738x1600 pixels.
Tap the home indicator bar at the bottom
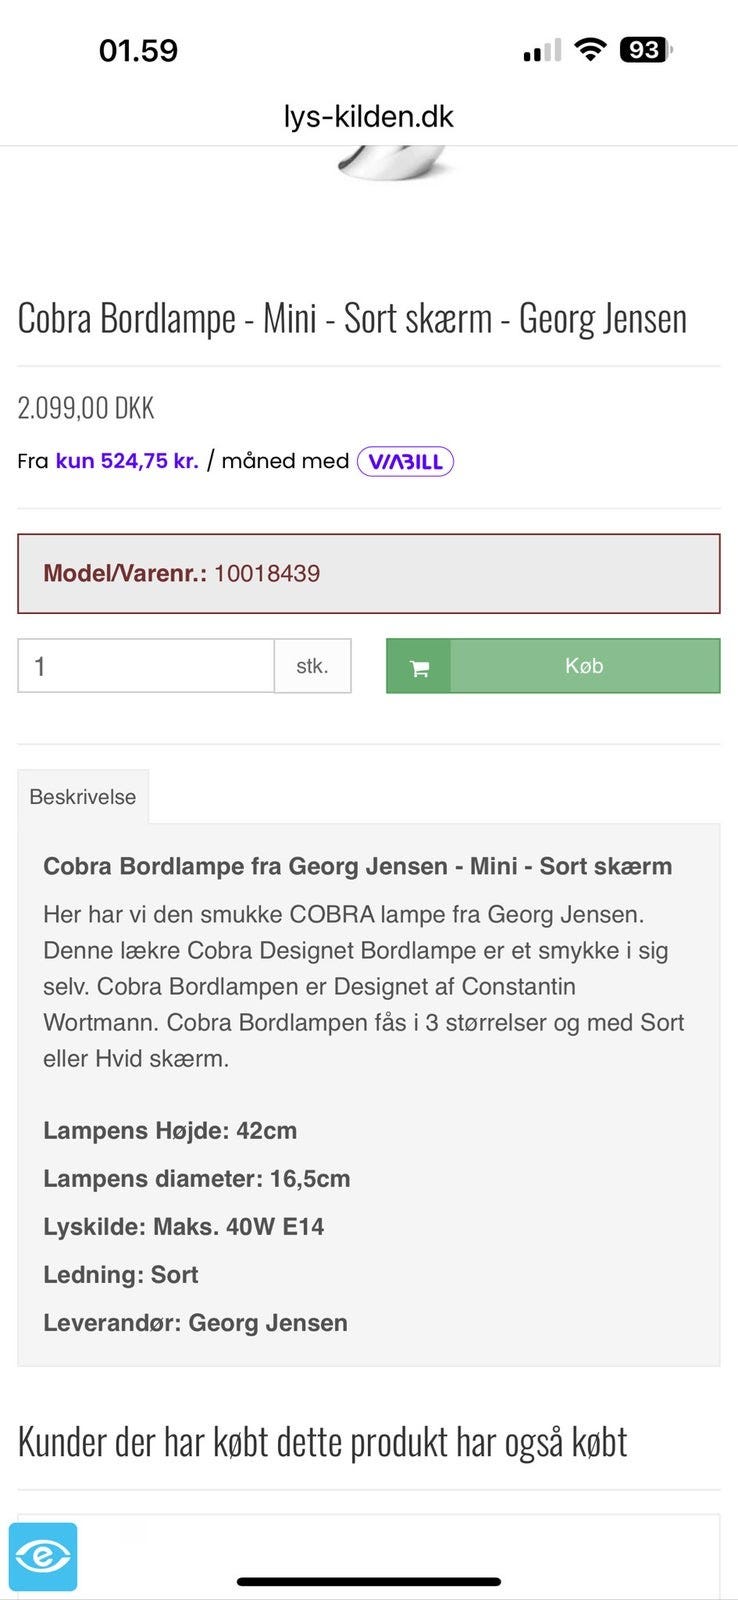[x=369, y=1583]
